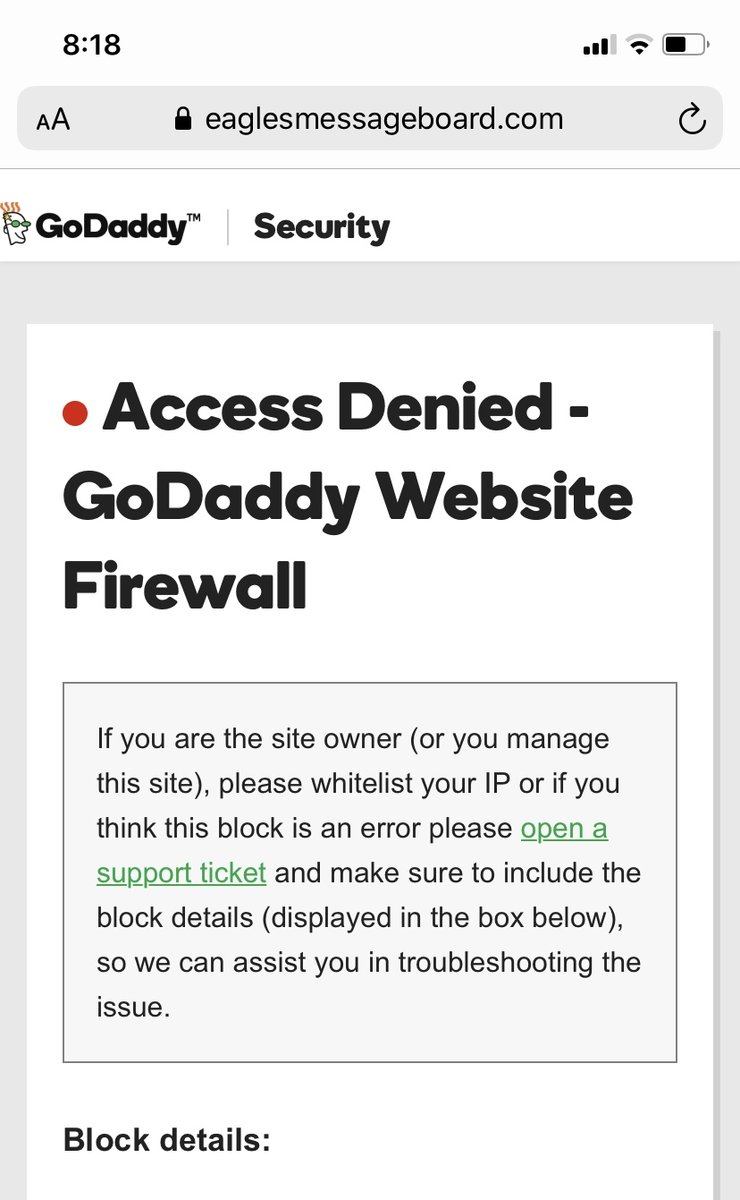This screenshot has height=1200, width=740.
Task: Tap the word Firewall in the heading
Action: point(184,585)
